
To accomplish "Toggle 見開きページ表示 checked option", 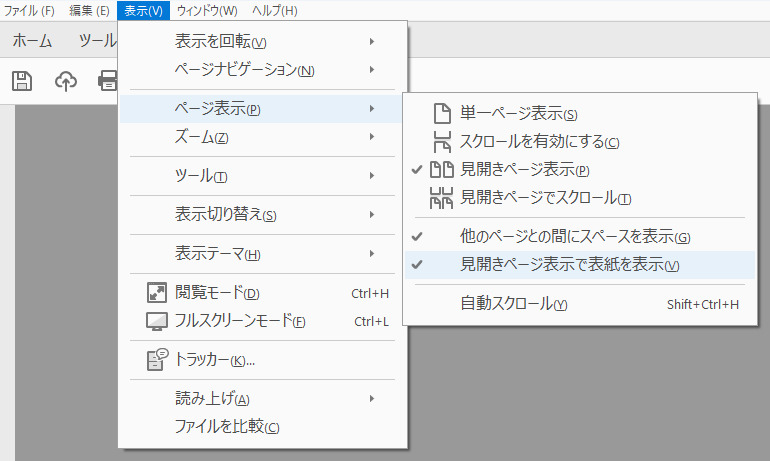I will coord(524,170).
